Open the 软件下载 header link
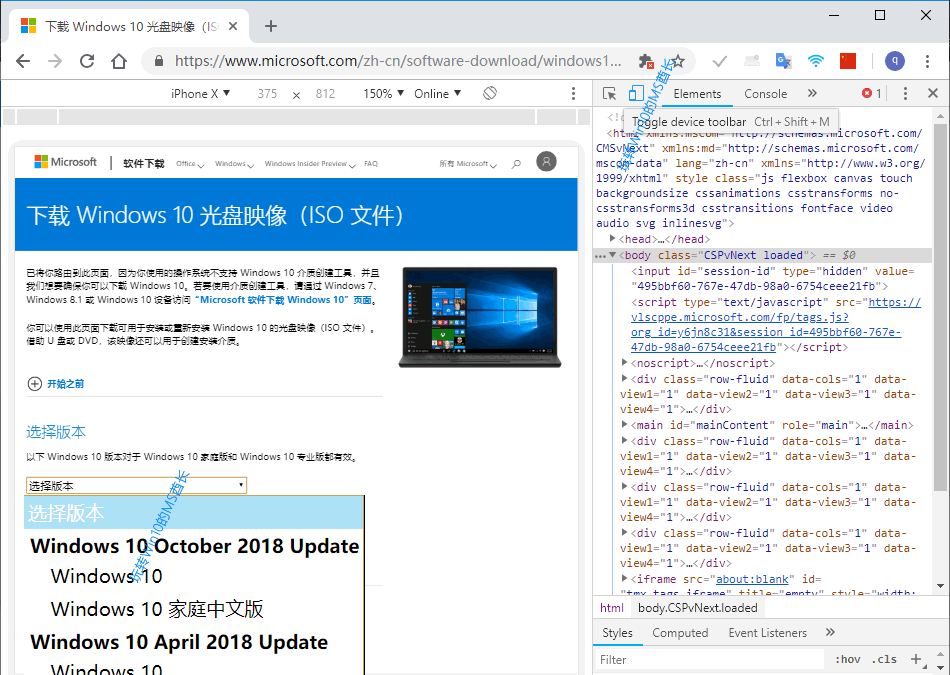Screen dimensions: 950x675 pos(144,164)
